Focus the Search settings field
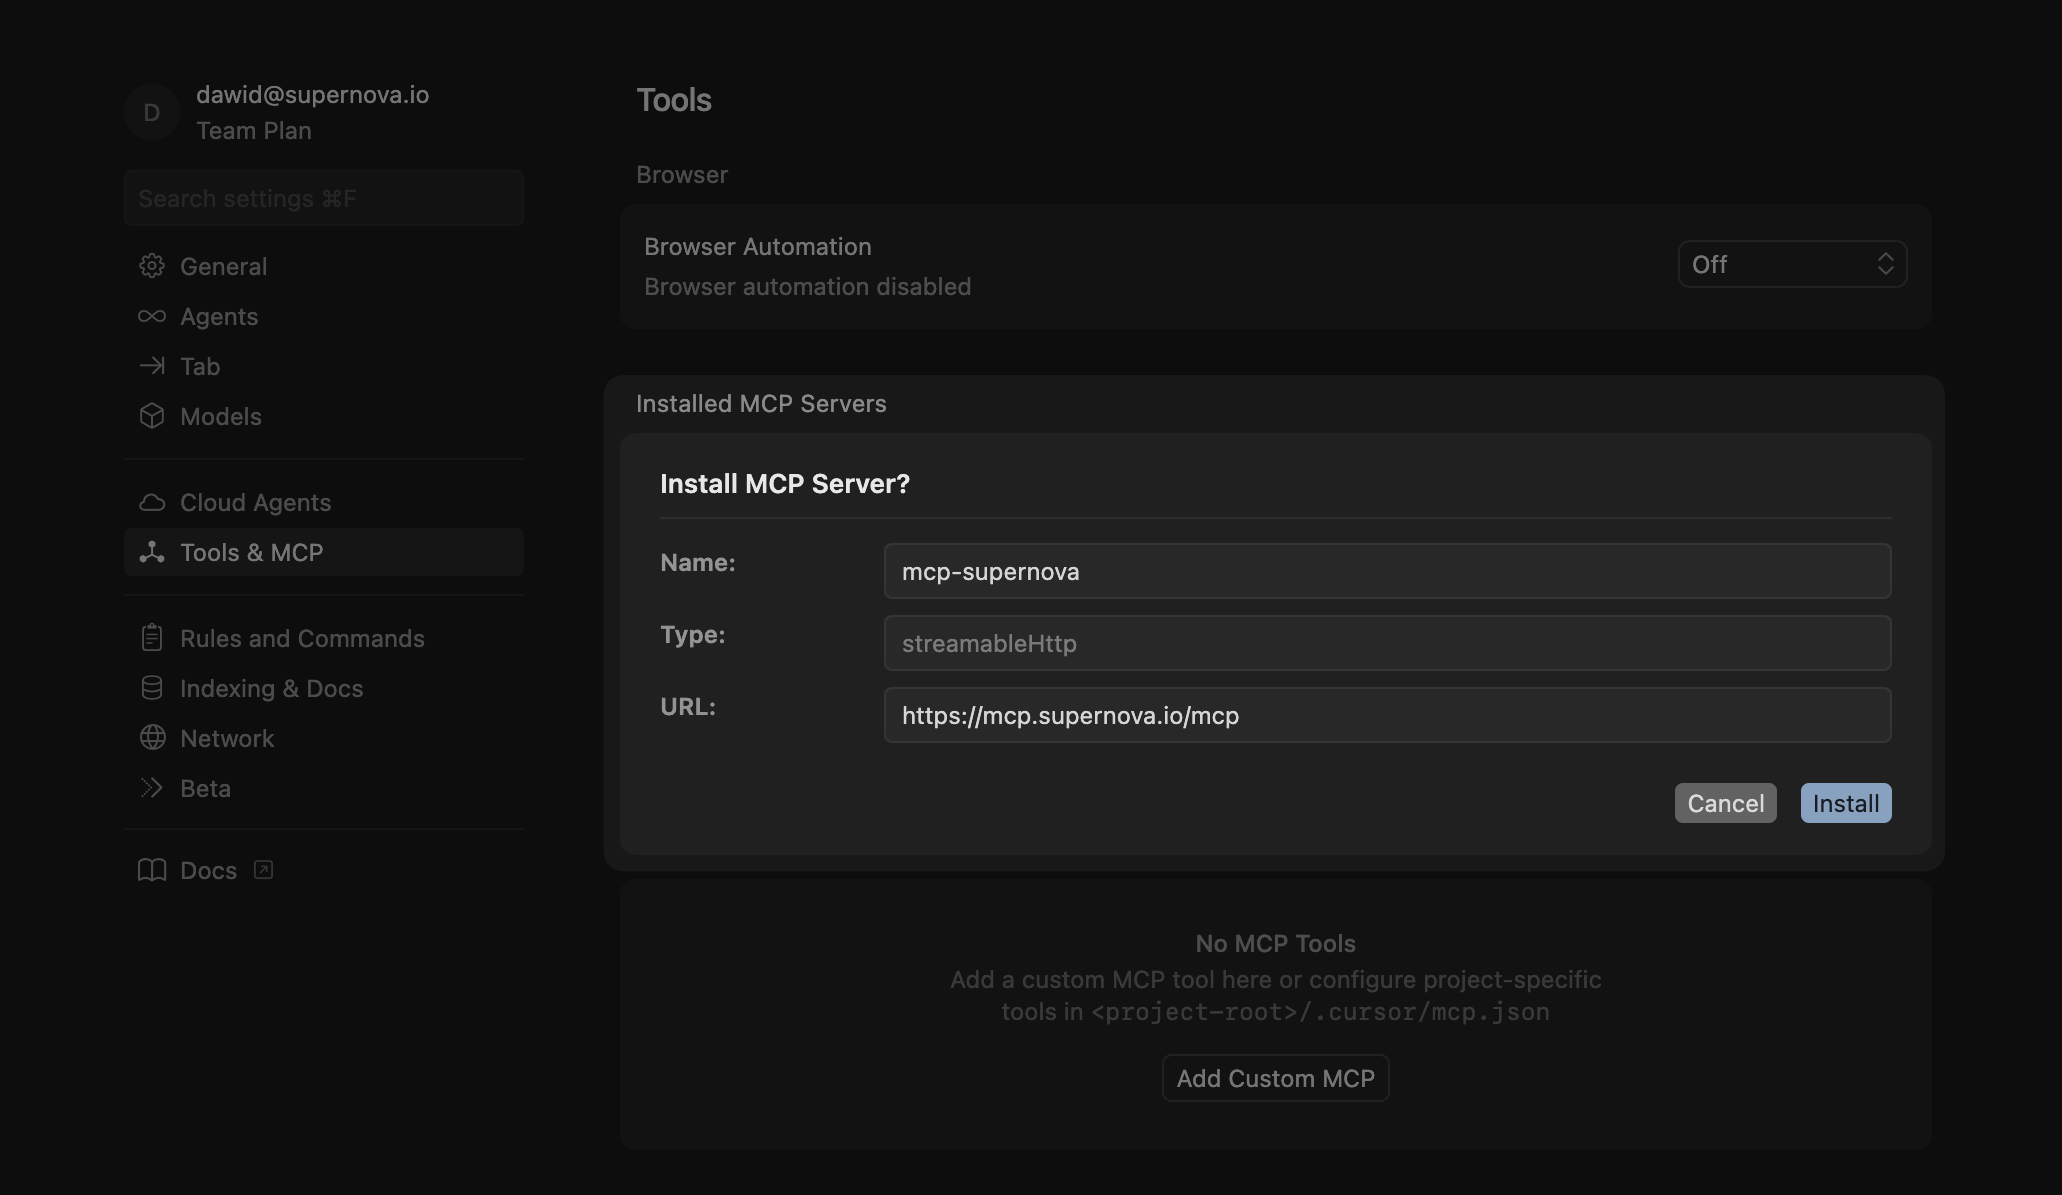Image resolution: width=2062 pixels, height=1195 pixels. click(323, 198)
